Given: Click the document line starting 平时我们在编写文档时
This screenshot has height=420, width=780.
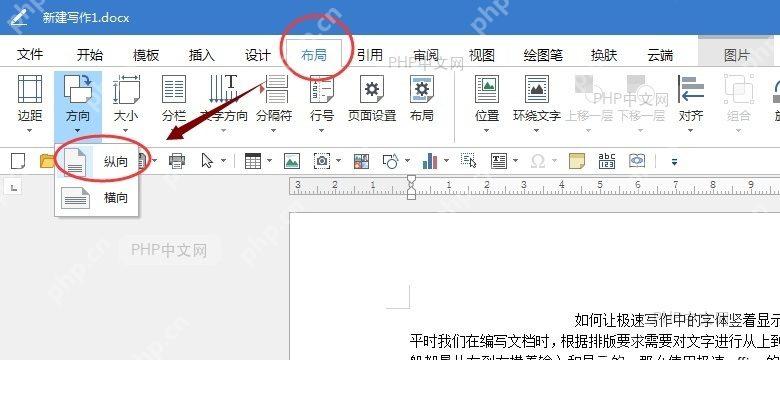Looking at the screenshot, I should pos(594,341).
